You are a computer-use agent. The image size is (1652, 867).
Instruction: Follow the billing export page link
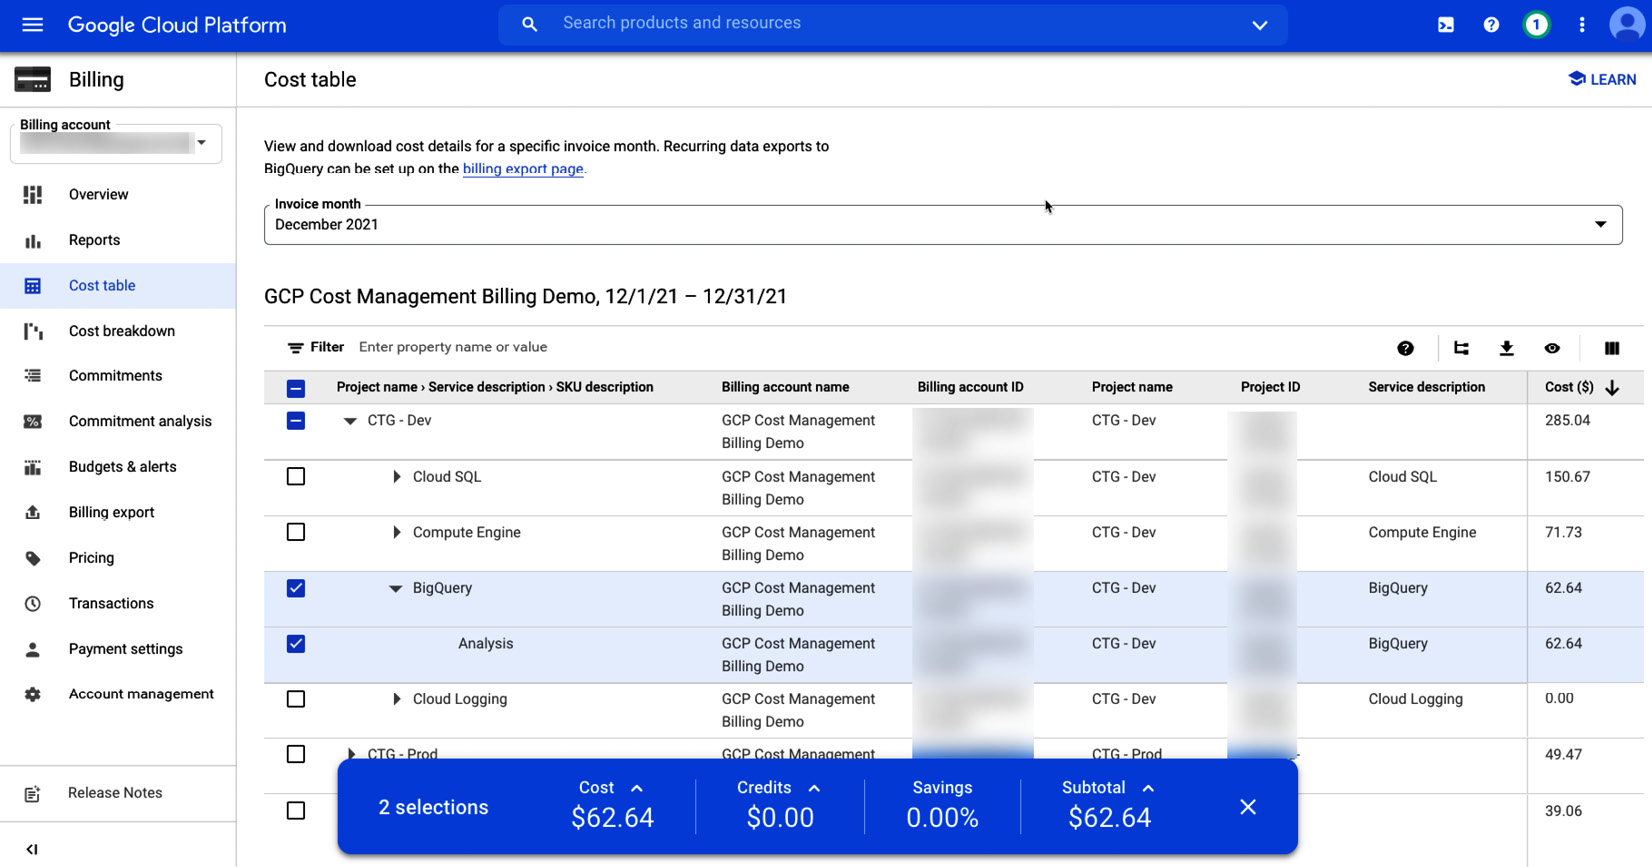(x=523, y=169)
